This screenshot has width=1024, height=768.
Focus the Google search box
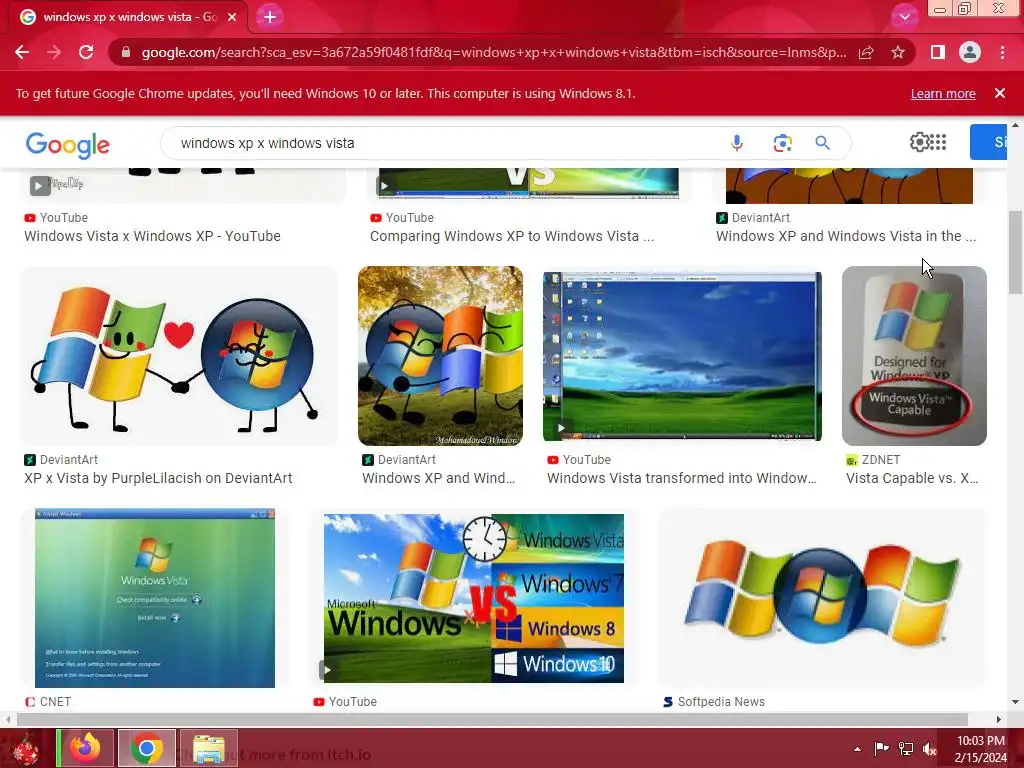(444, 143)
